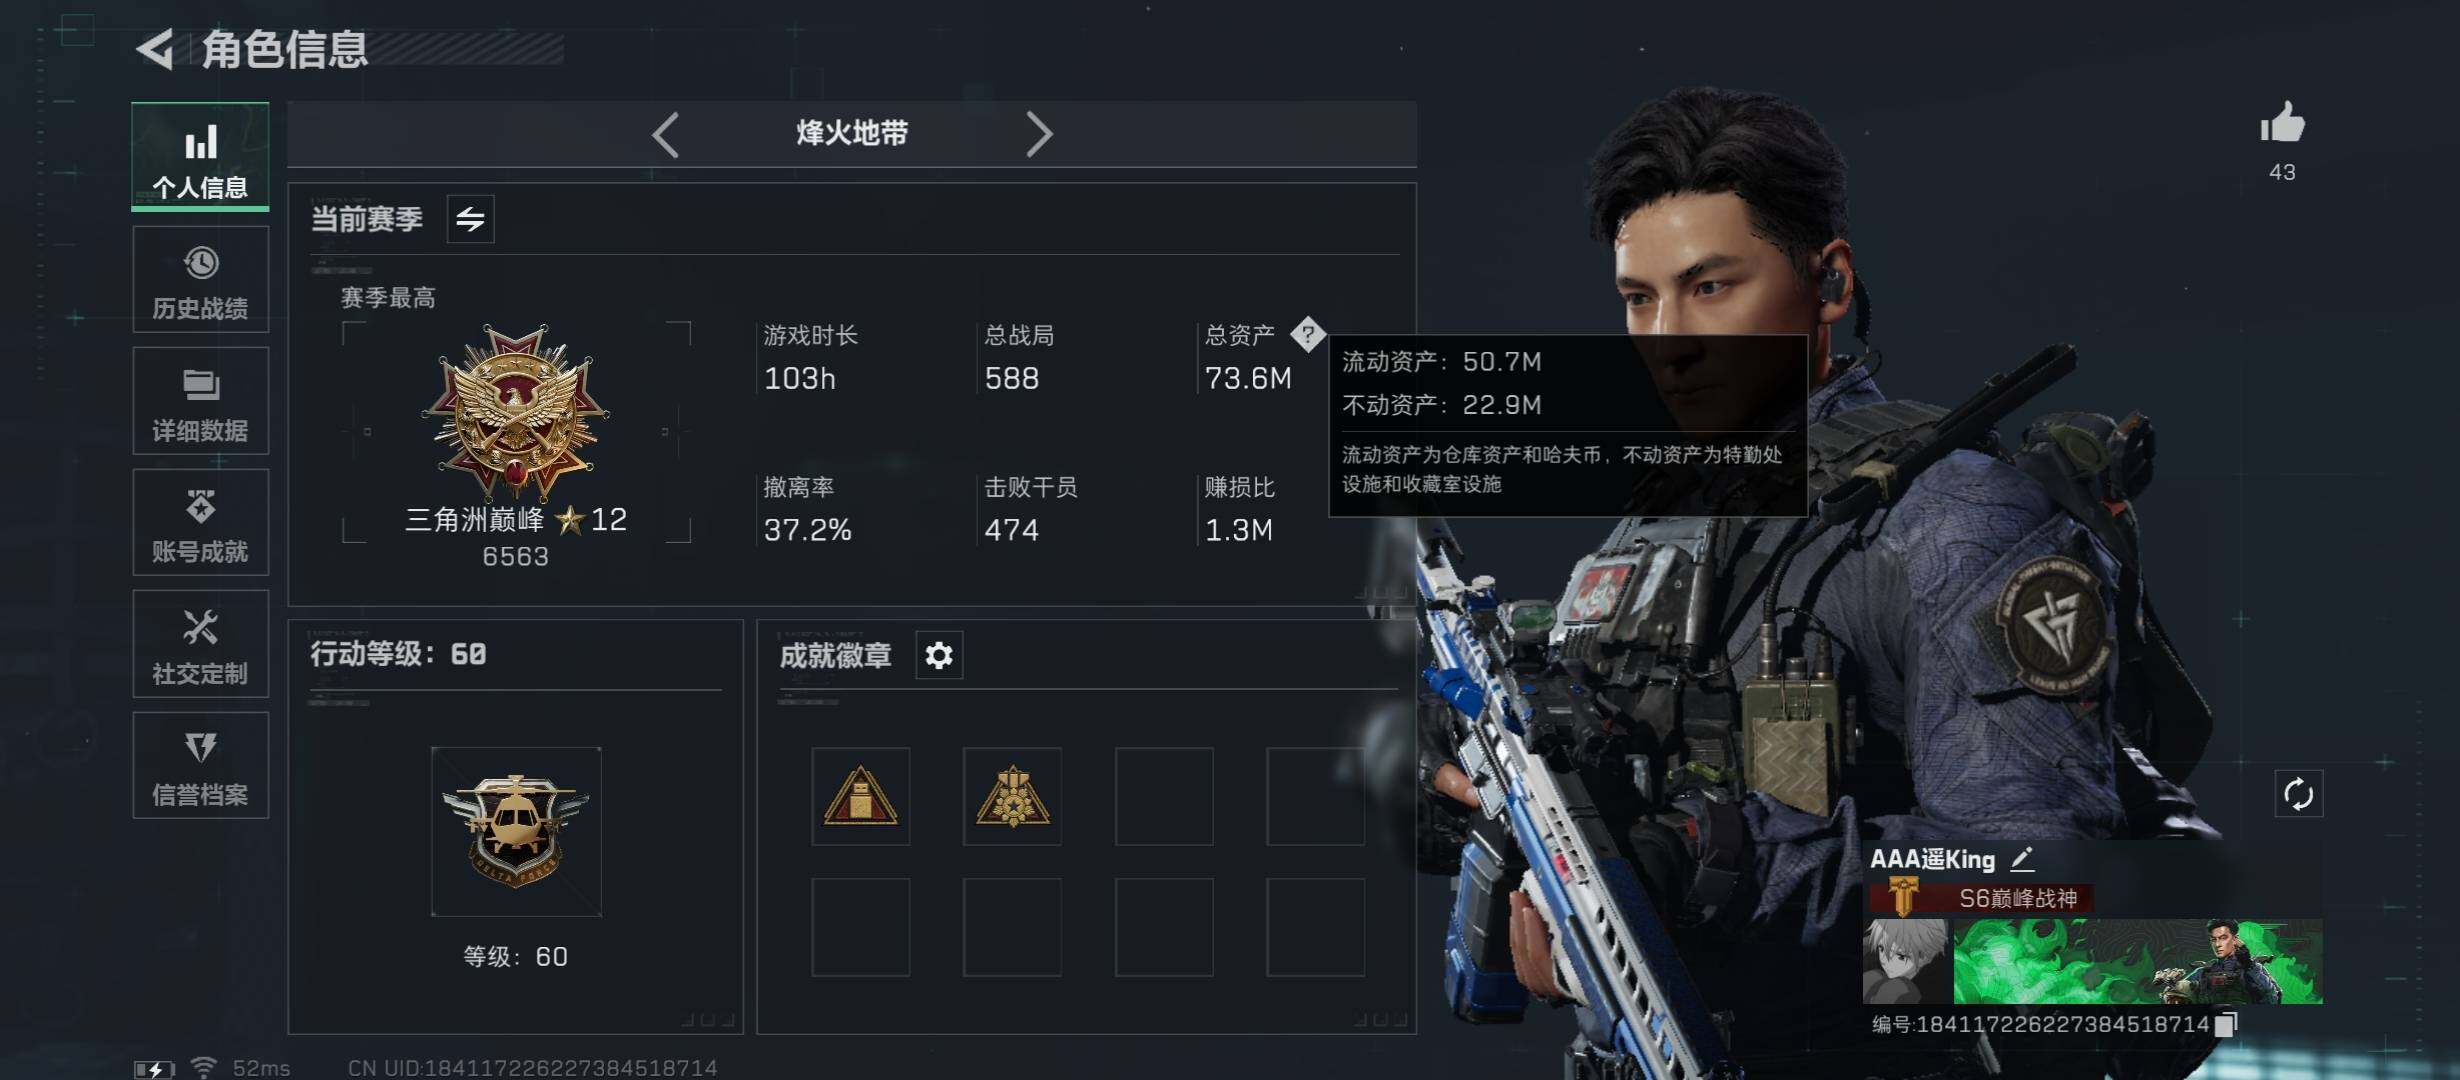
Task: Toggle 当前赛季 season swap button
Action: coord(470,218)
